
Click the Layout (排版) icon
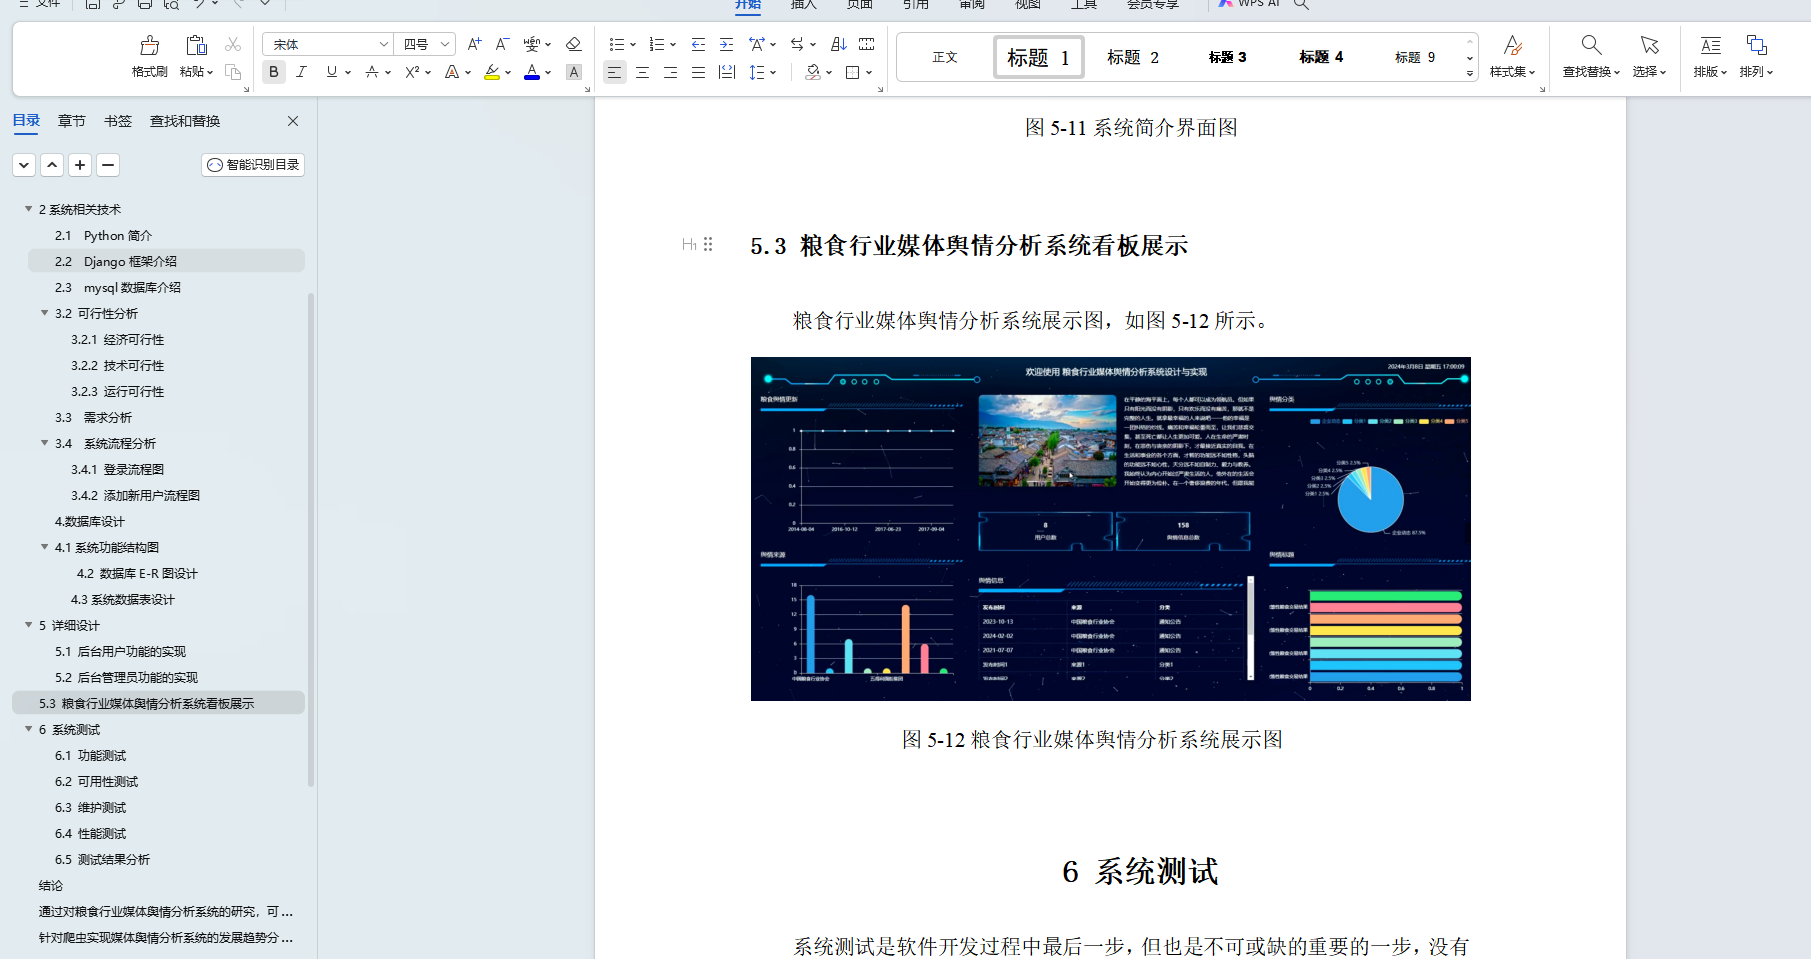point(1710,45)
